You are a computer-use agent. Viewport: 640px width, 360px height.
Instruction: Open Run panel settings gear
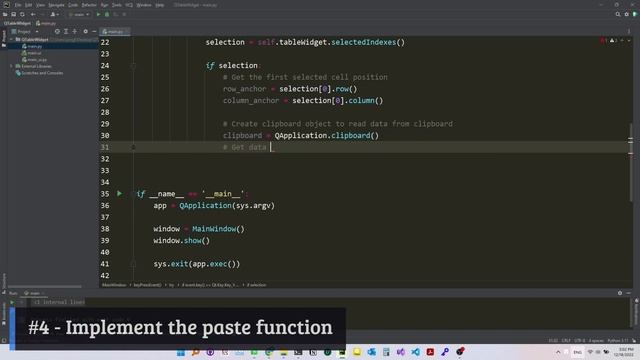tap(620, 293)
